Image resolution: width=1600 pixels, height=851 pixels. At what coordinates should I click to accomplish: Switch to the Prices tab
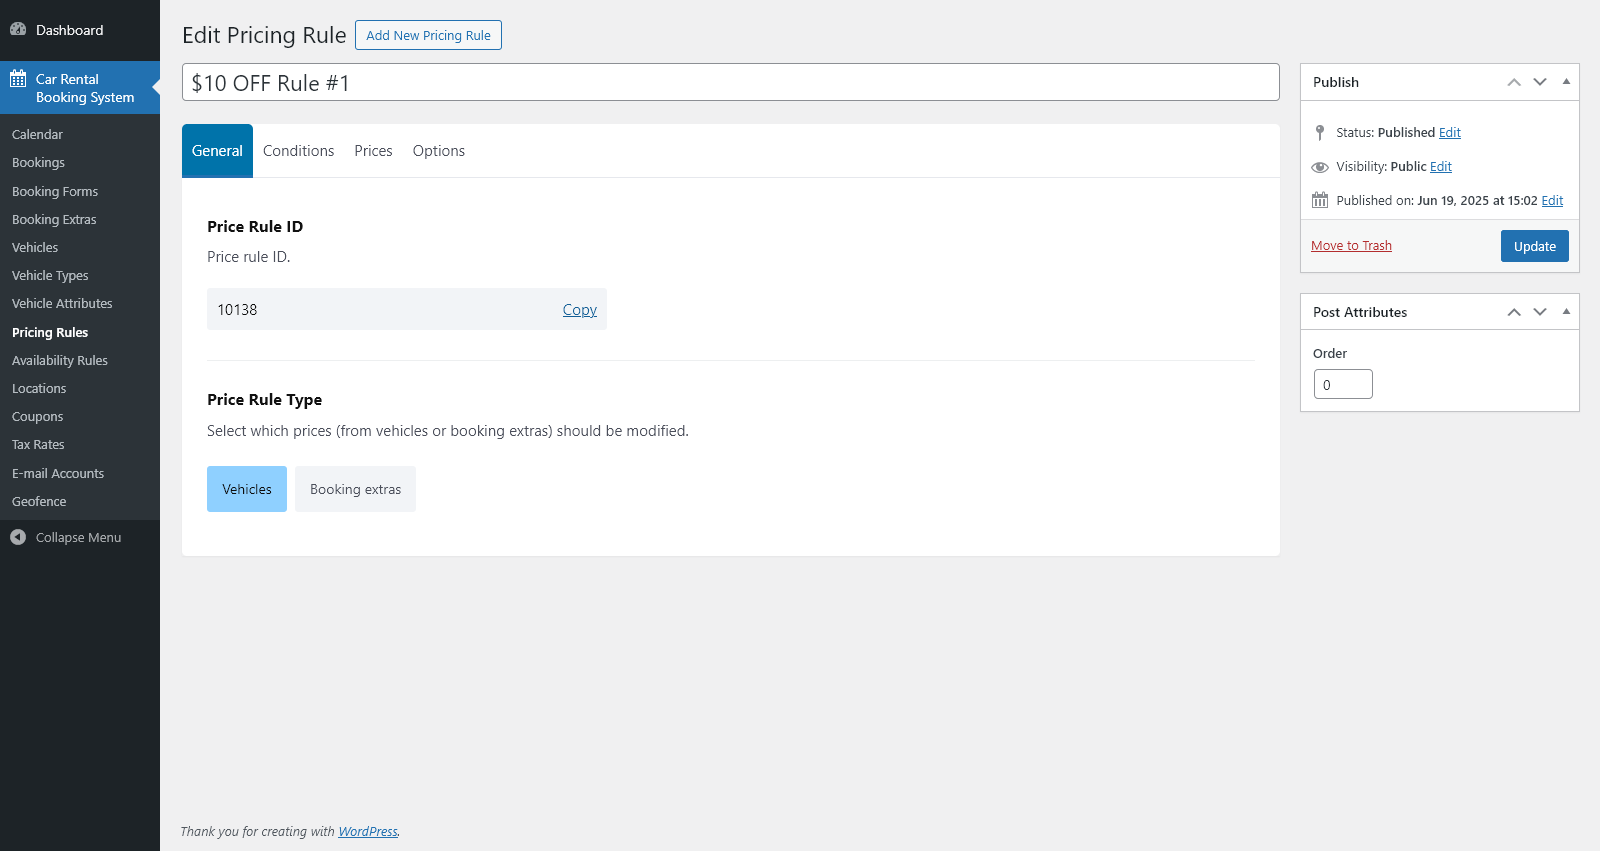[373, 151]
